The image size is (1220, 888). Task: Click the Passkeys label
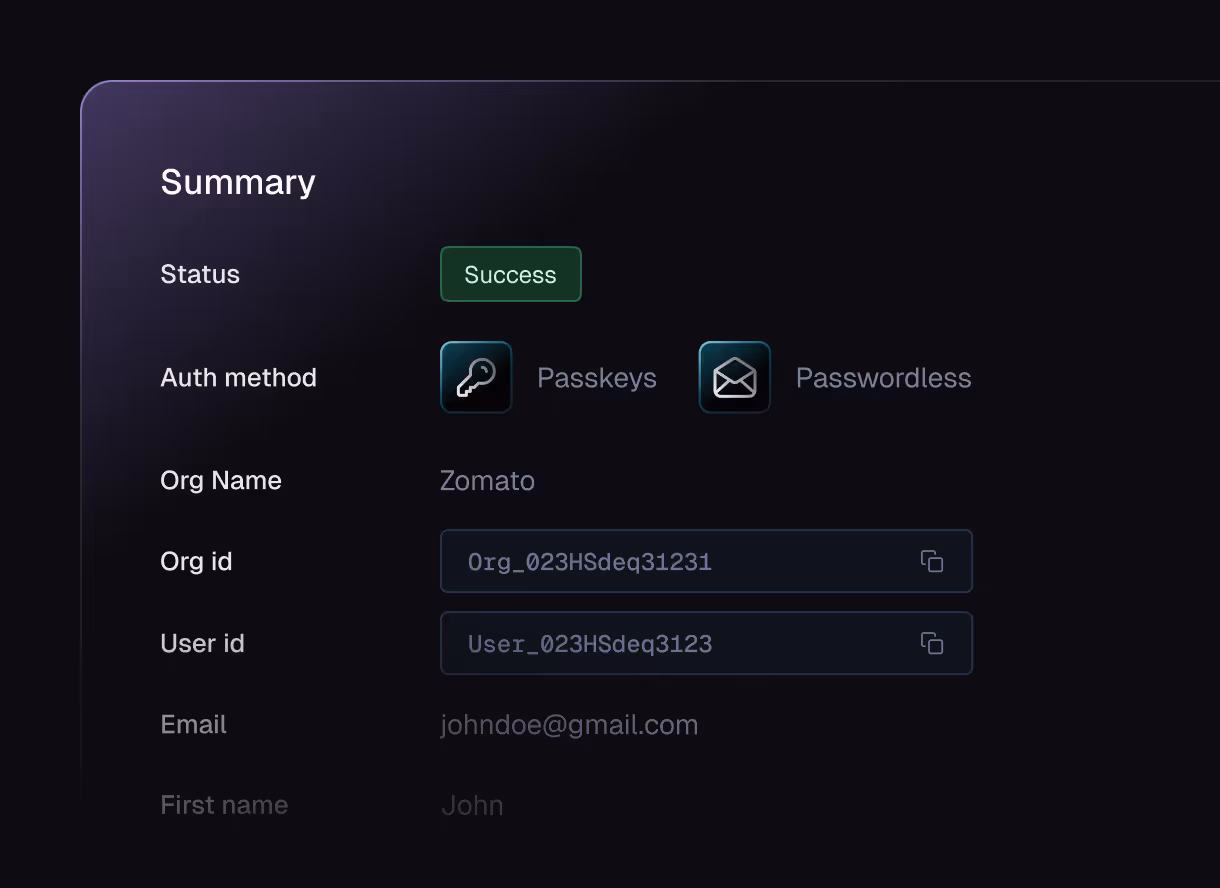pos(597,378)
